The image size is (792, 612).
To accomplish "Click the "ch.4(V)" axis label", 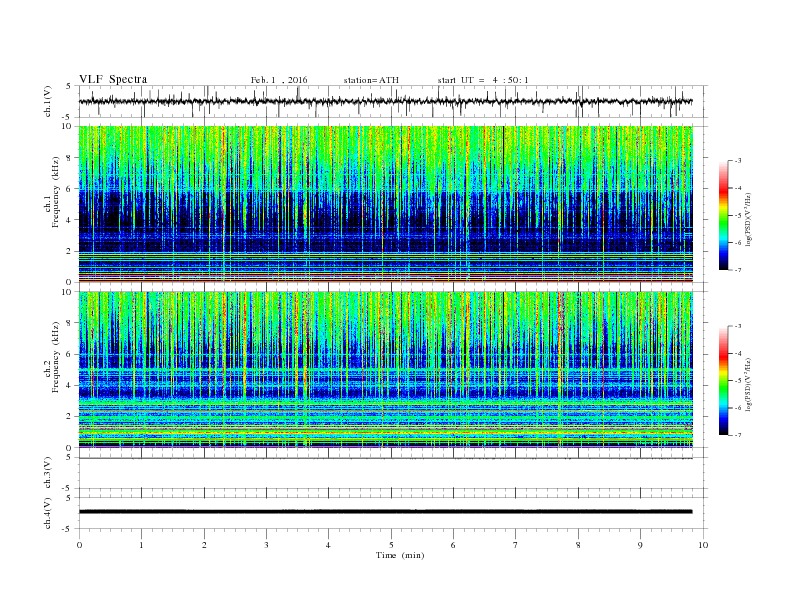I will (x=48, y=513).
